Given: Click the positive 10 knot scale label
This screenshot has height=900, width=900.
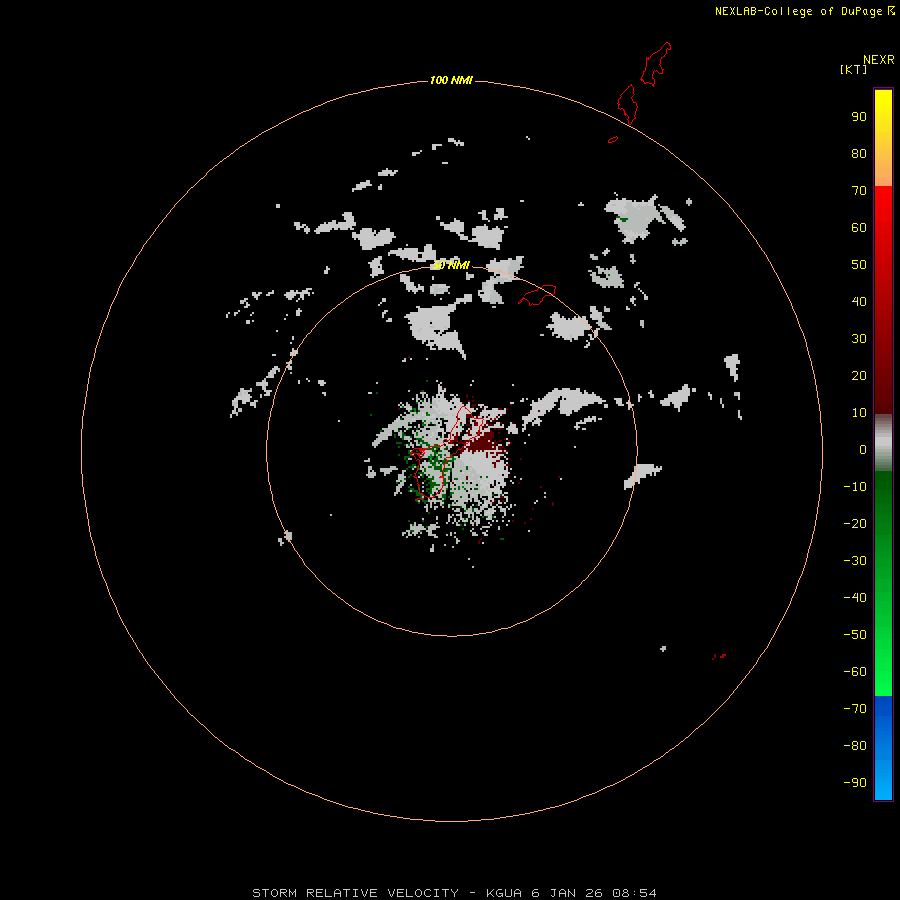Looking at the screenshot, I should 859,413.
